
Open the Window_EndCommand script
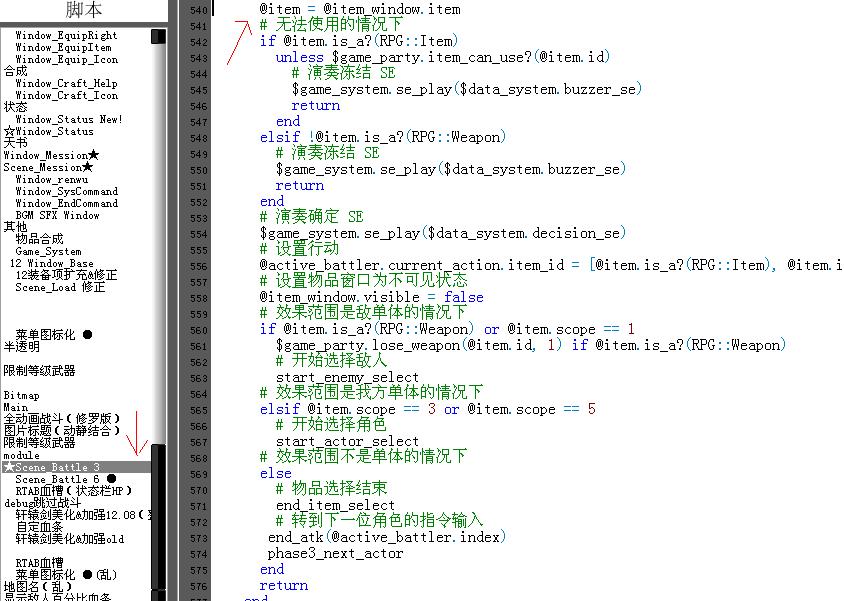pos(66,203)
